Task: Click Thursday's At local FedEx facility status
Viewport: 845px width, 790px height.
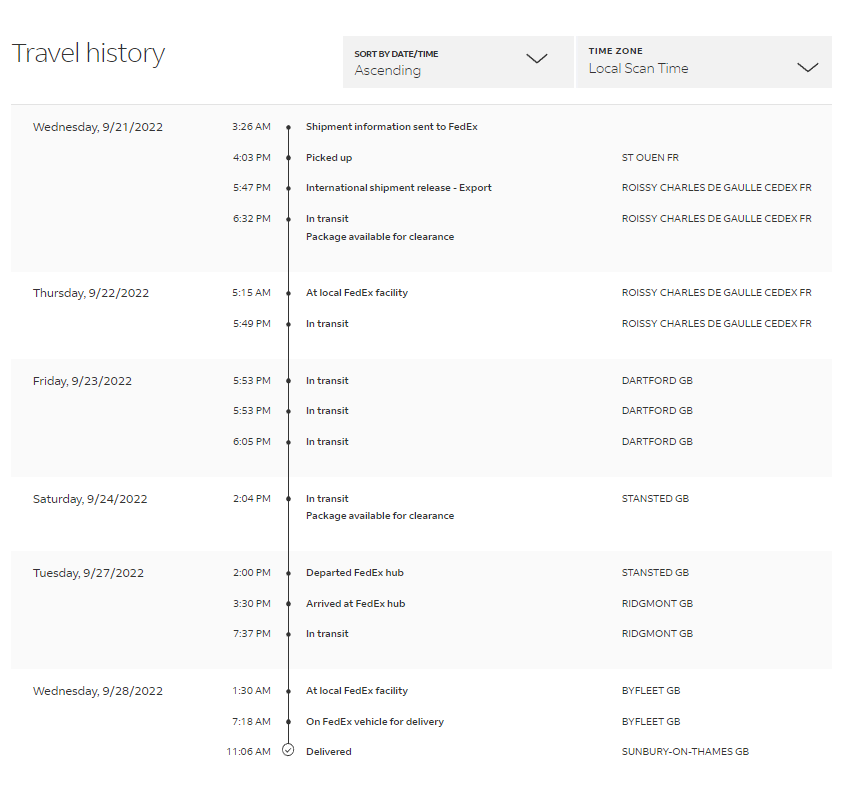Action: coord(356,293)
